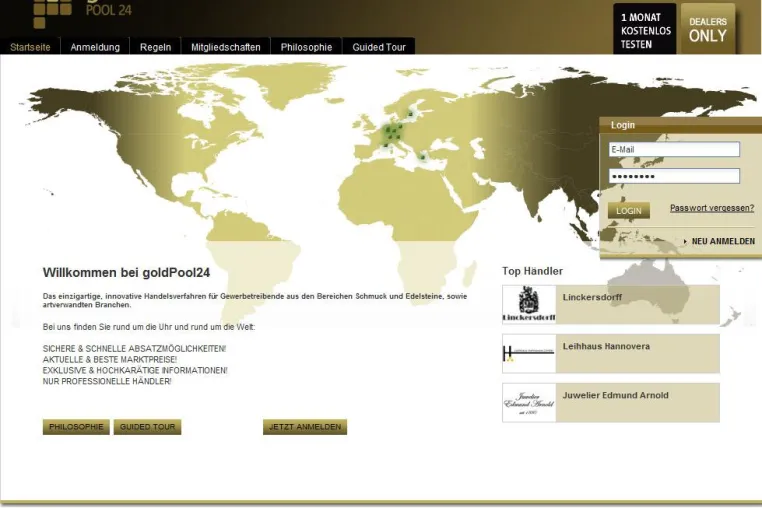The image size is (762, 508).
Task: Focus the E-Mail input field
Action: [674, 149]
